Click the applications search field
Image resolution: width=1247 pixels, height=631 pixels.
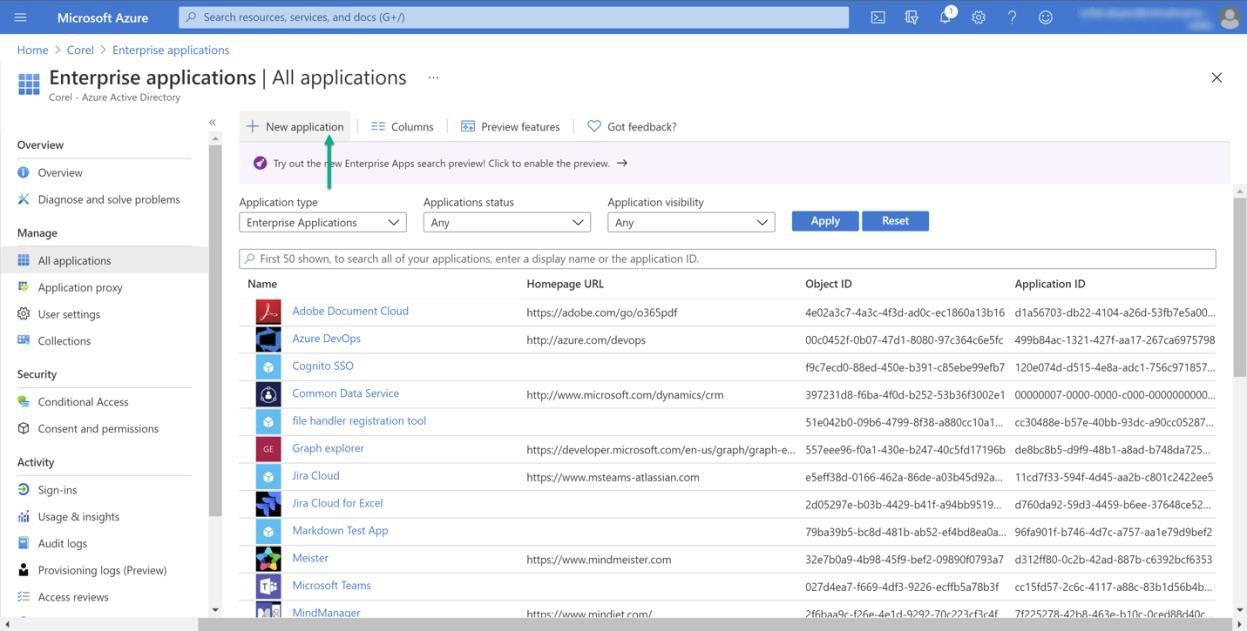pyautogui.click(x=727, y=259)
